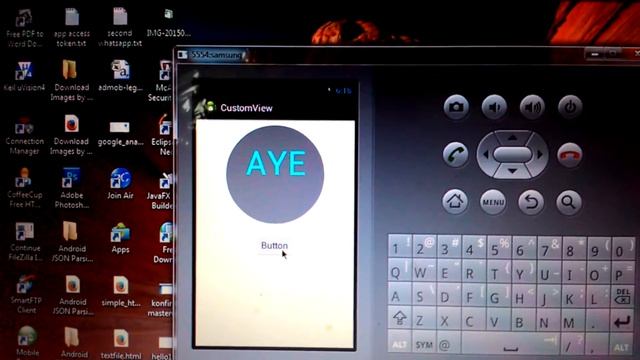Click the emulator Home button

pos(455,202)
